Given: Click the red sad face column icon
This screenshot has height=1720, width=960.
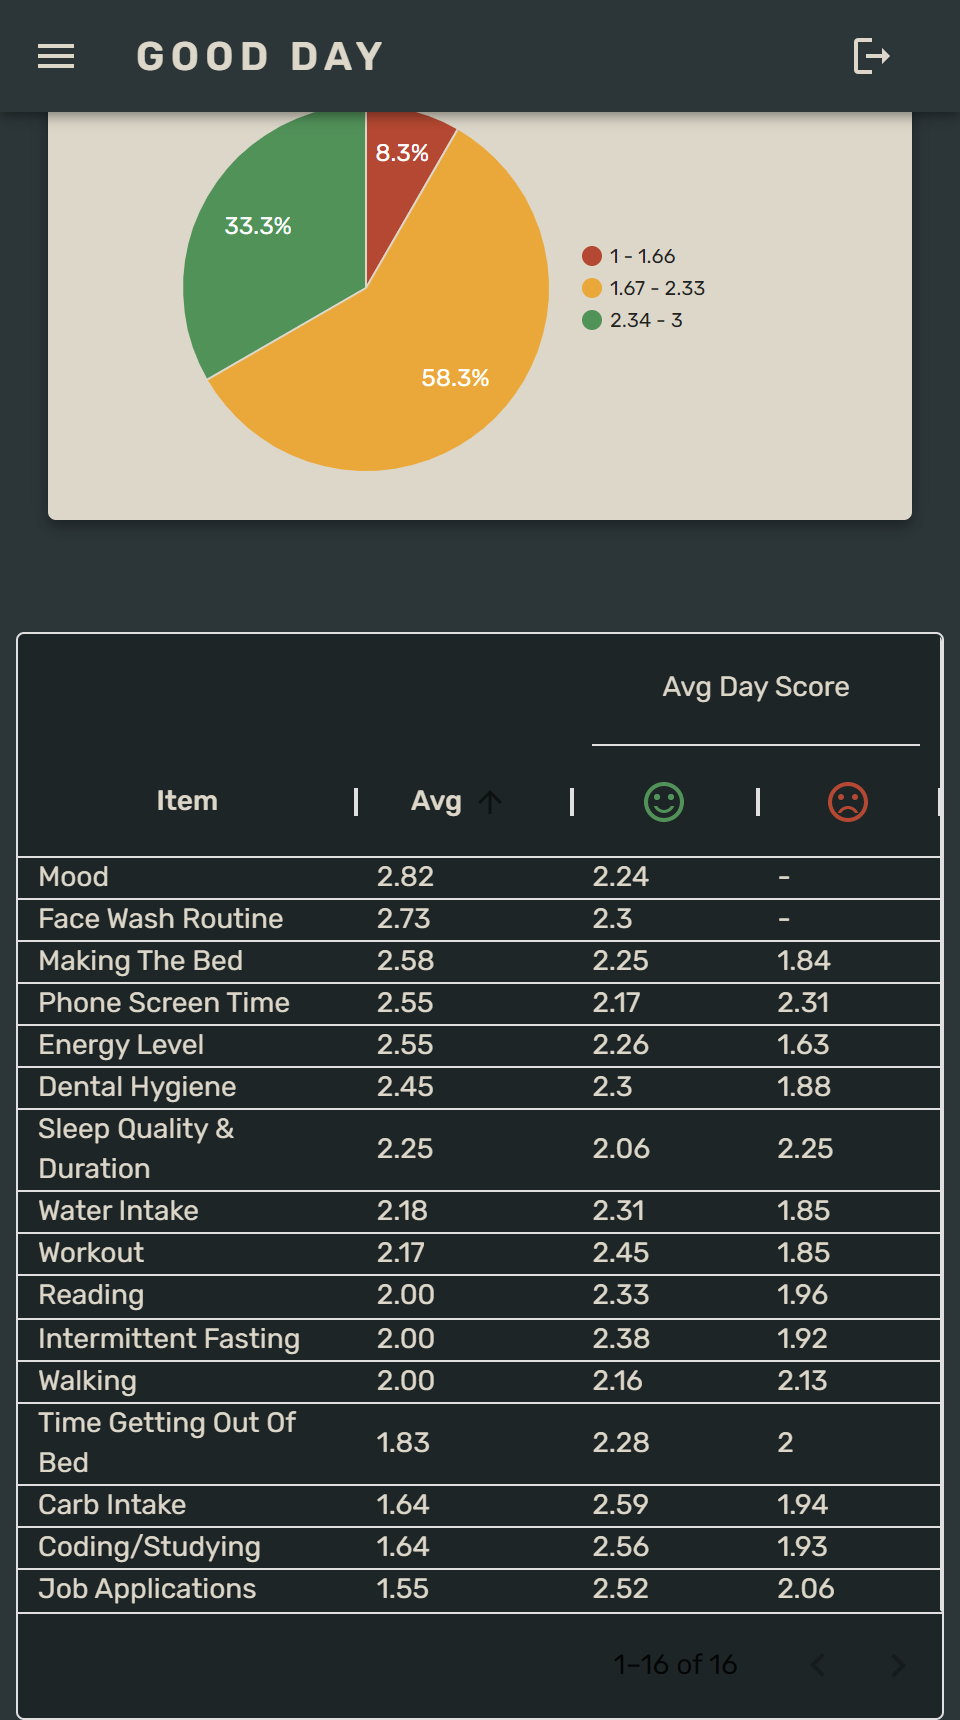Looking at the screenshot, I should point(847,802).
